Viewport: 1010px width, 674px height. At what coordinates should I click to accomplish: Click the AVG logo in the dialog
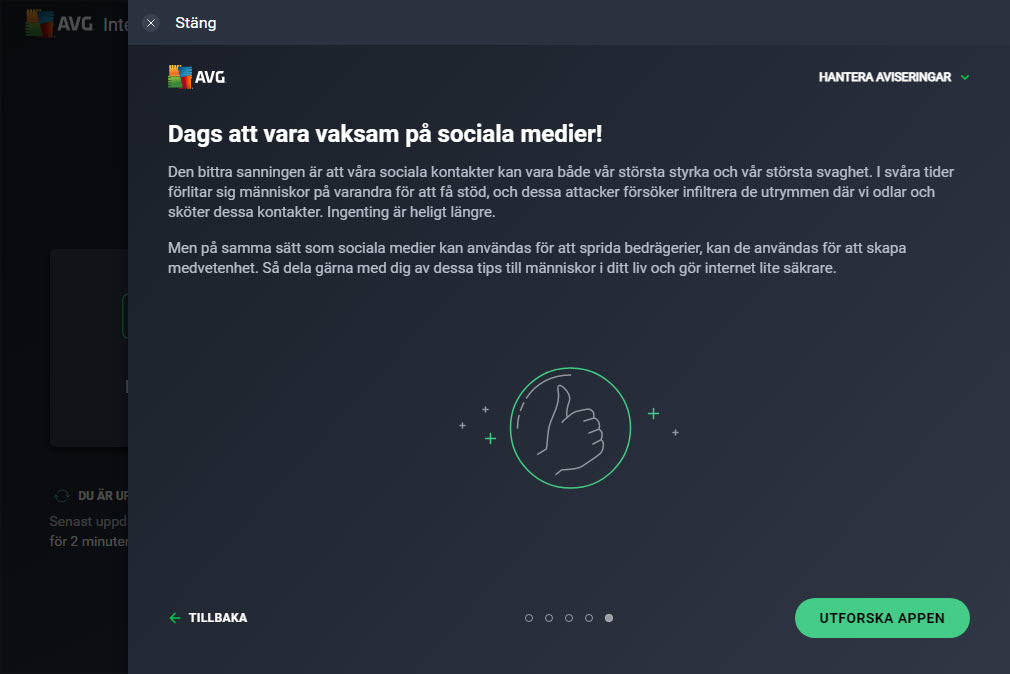(x=196, y=77)
